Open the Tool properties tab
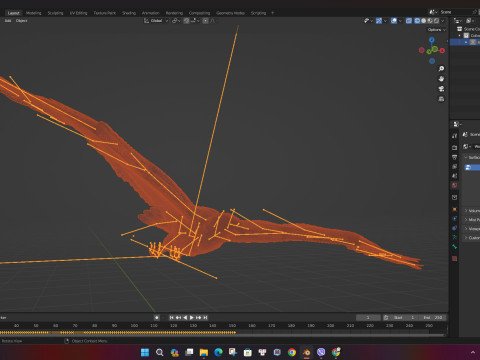This screenshot has width=480, height=360. 454,136
